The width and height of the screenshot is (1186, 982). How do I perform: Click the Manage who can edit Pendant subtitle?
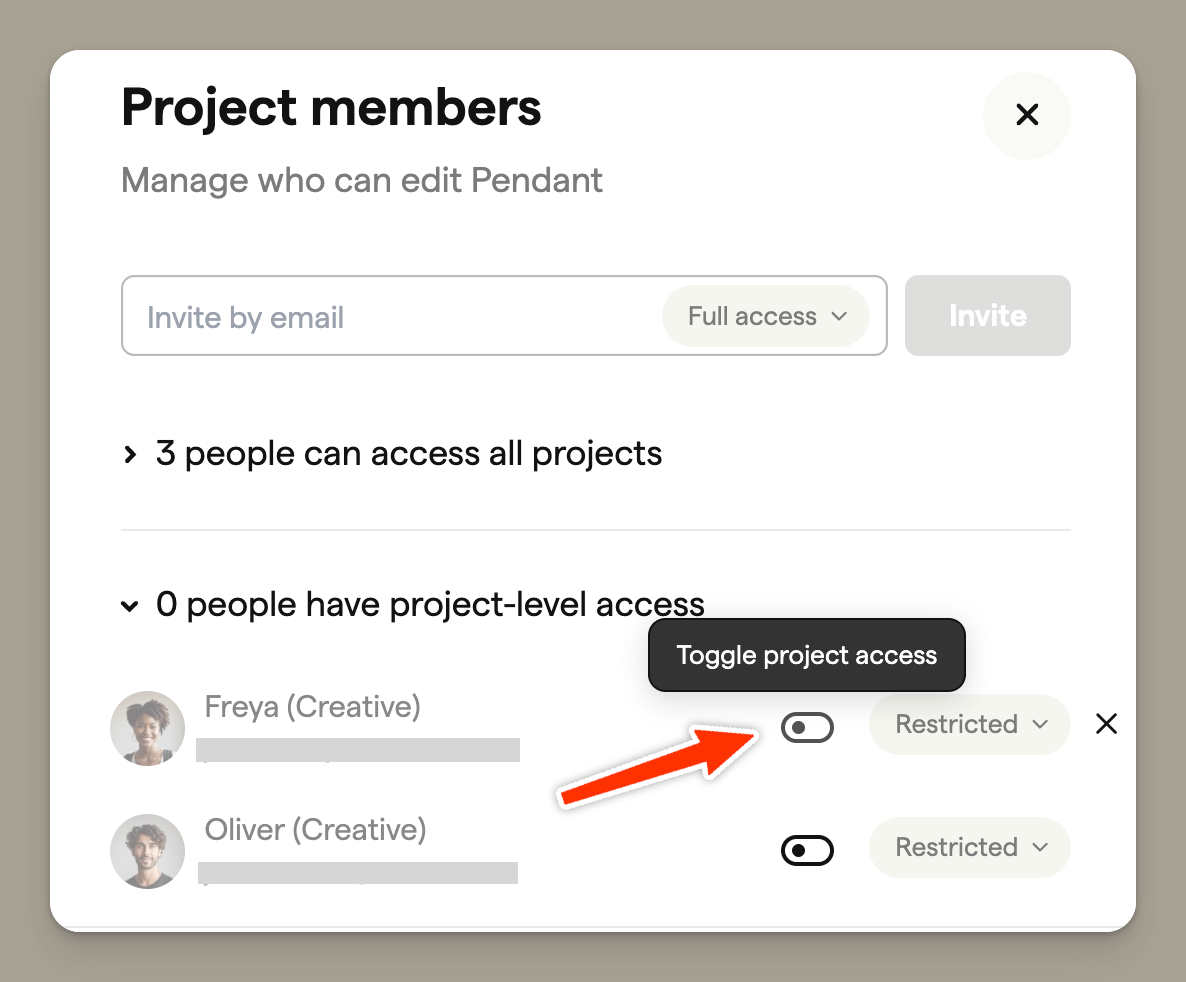[362, 181]
